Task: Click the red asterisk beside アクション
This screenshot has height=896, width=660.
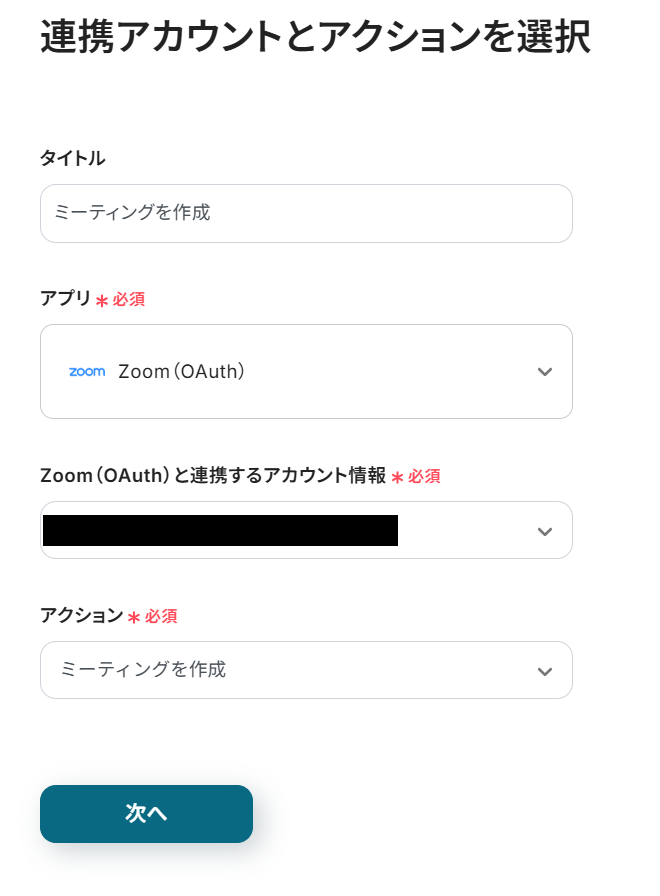Action: click(133, 618)
